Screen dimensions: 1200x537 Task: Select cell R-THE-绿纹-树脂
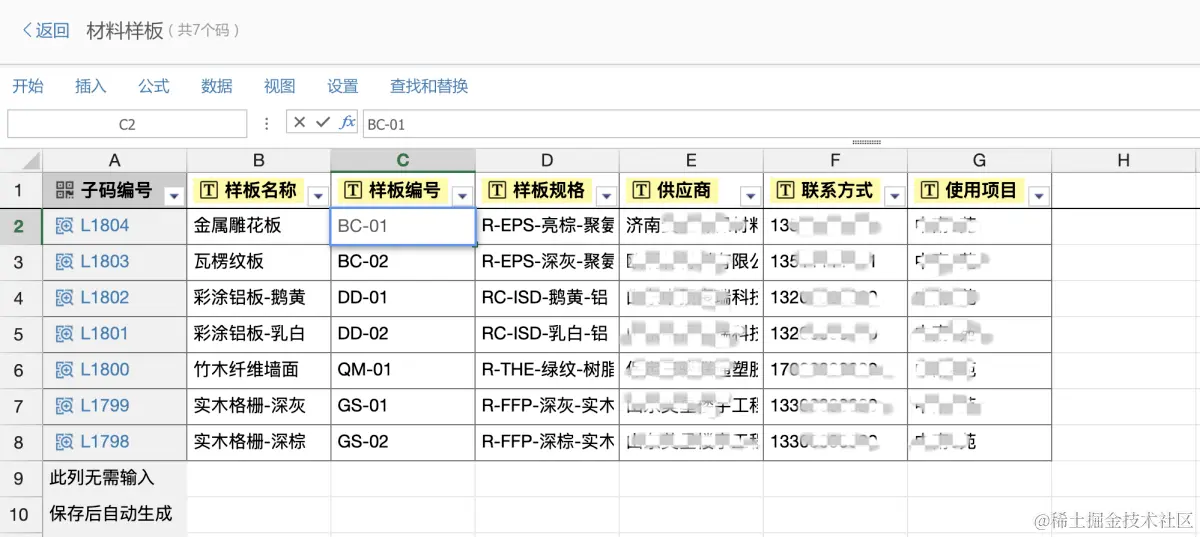(547, 370)
